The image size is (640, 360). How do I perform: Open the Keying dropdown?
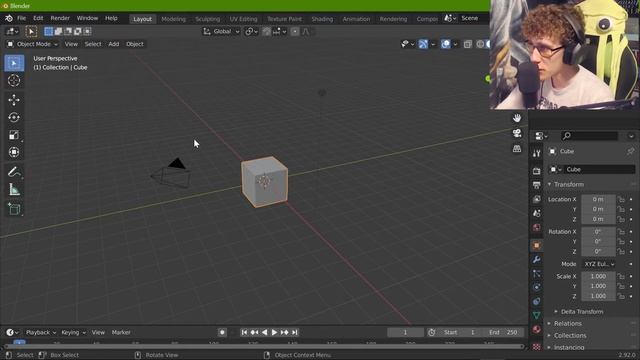tap(73, 333)
